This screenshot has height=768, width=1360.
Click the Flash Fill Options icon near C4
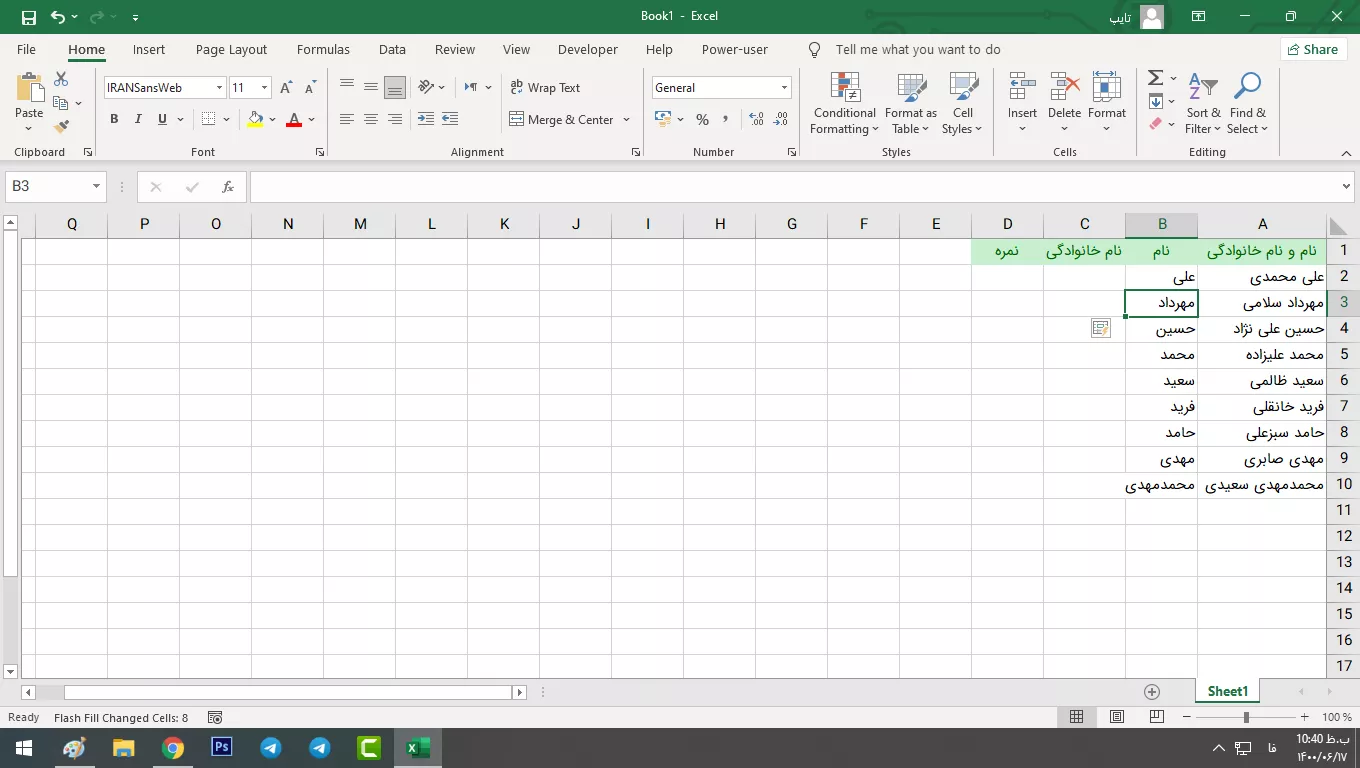tap(1101, 328)
